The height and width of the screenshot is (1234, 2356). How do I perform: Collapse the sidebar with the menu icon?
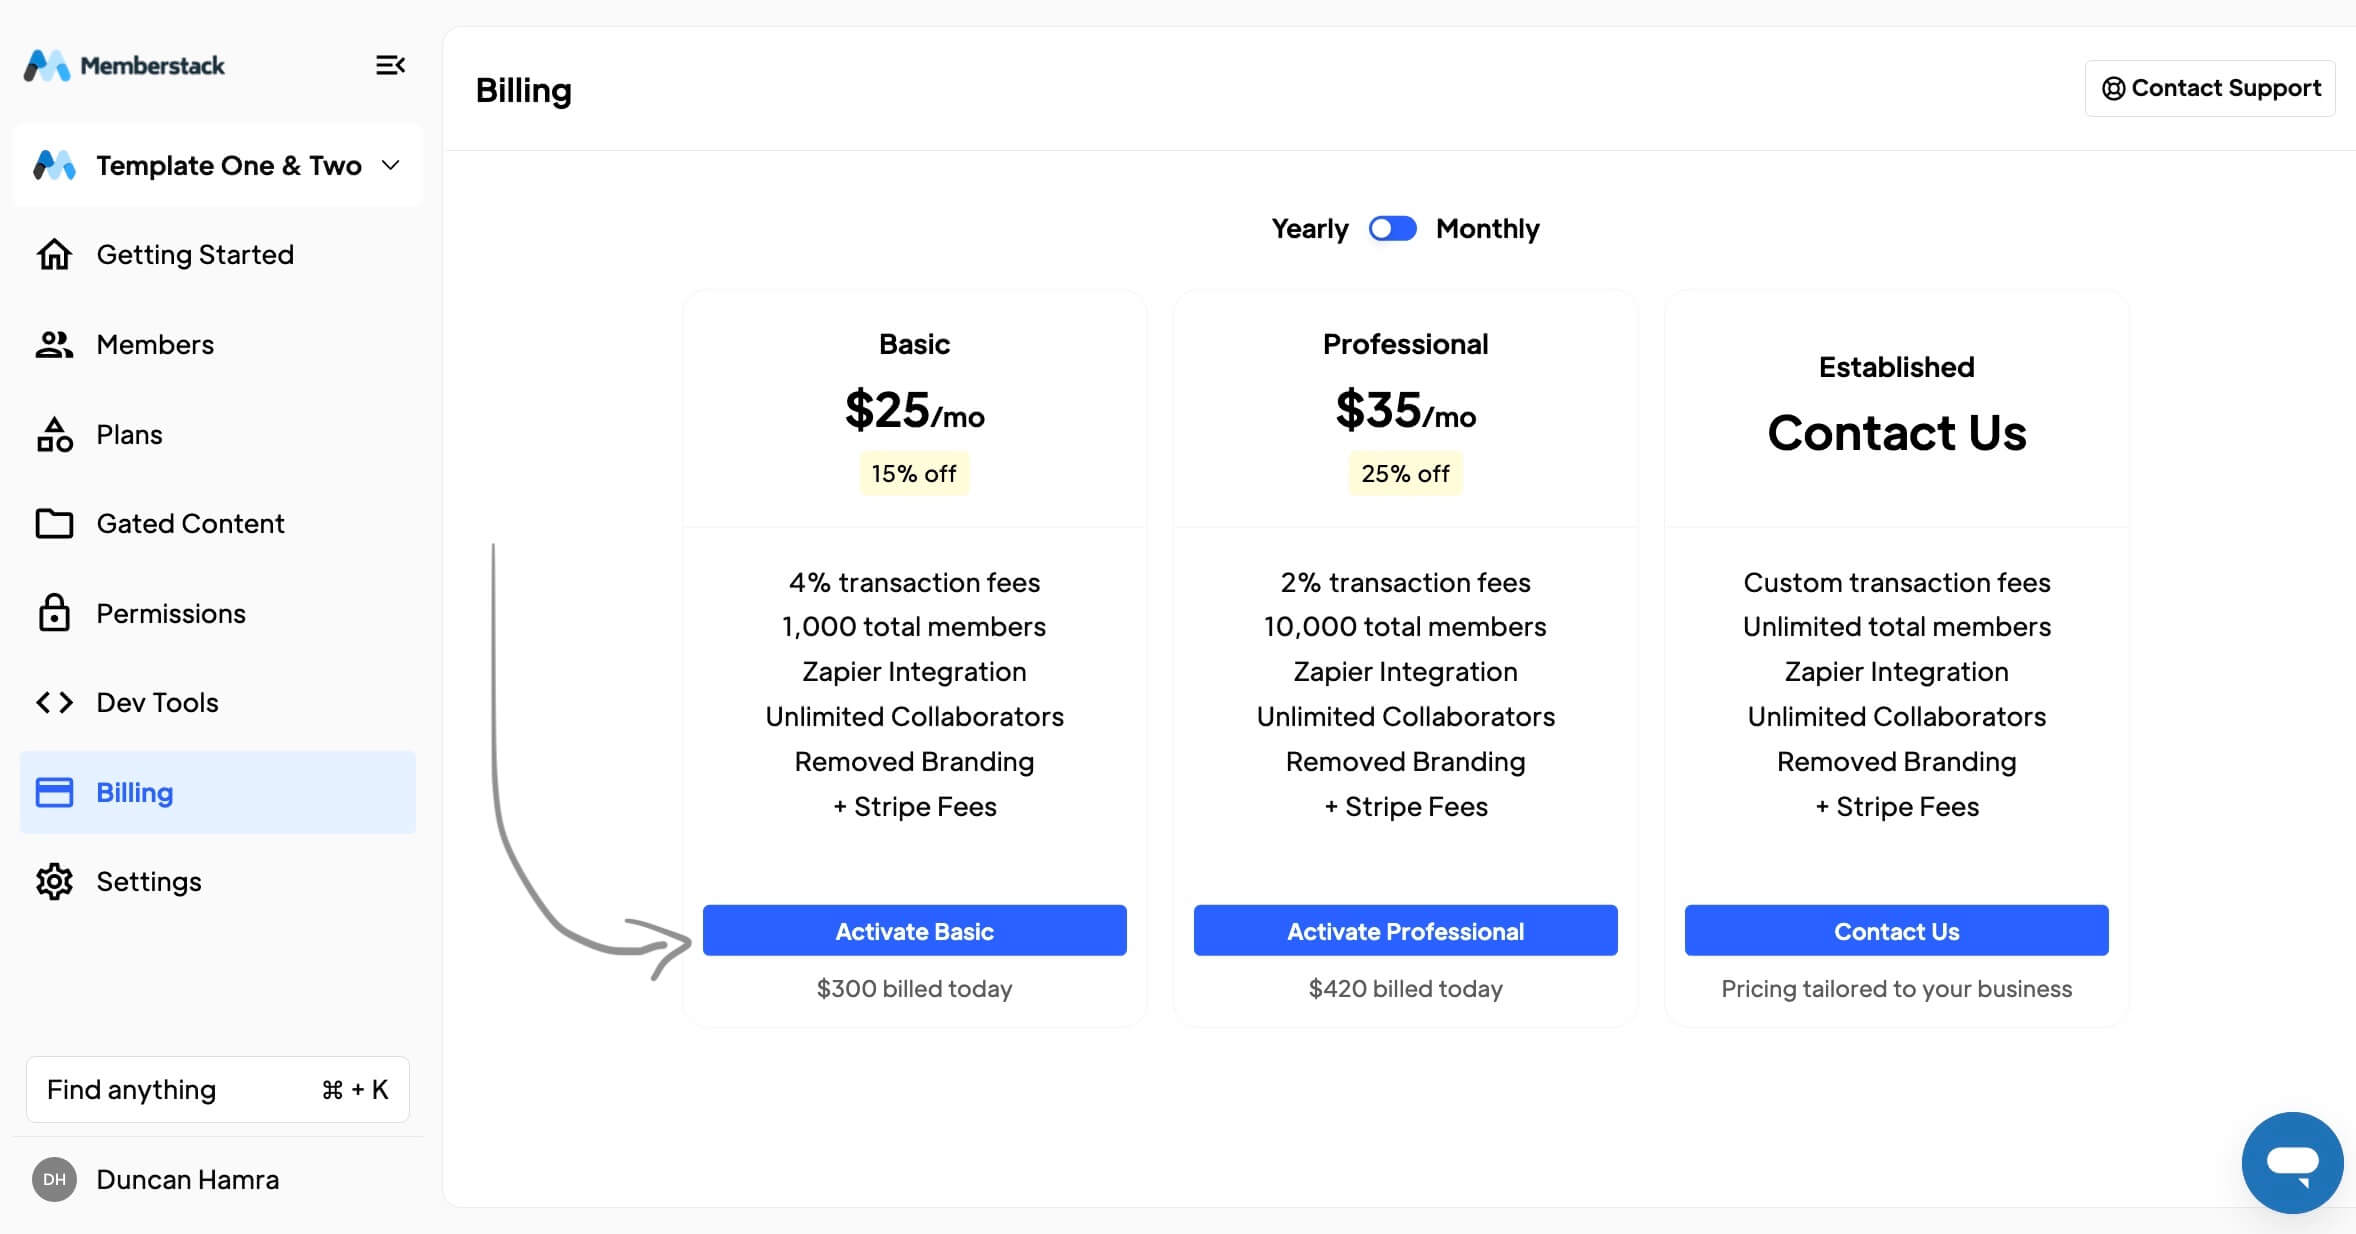click(x=390, y=65)
